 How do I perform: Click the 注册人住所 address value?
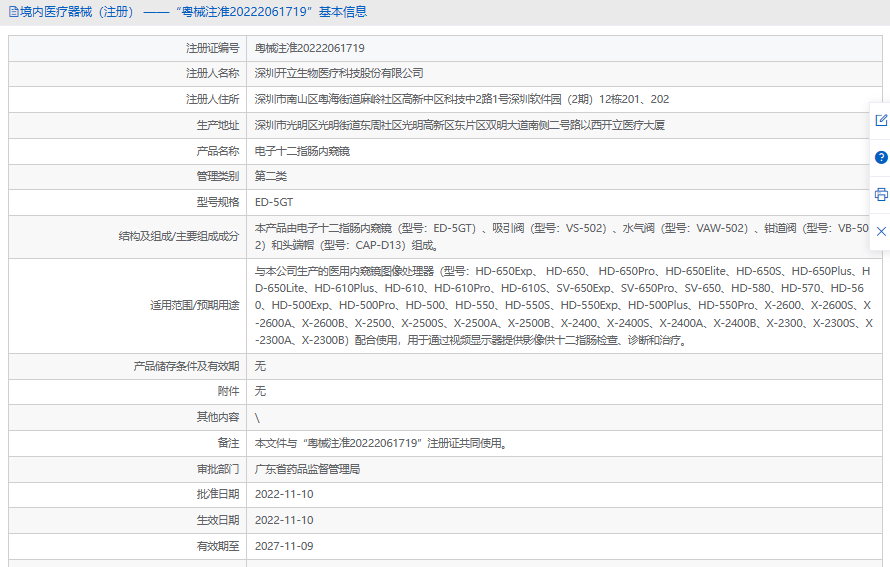coord(461,99)
